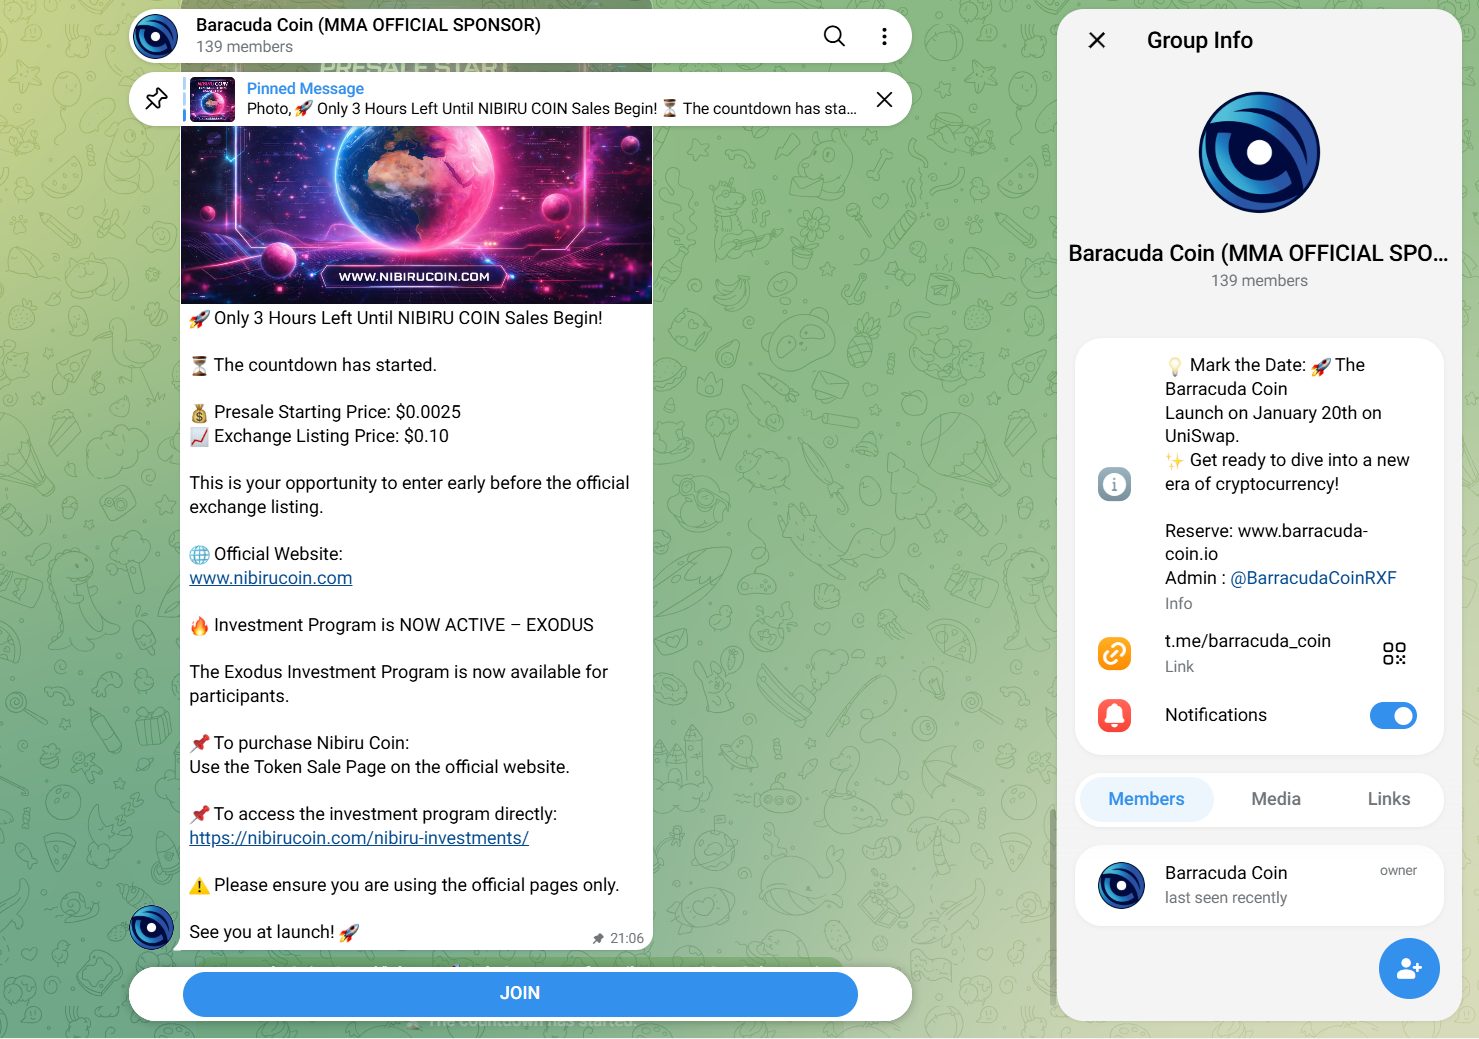Open the www.nibirucoin.com link
Viewport: 1479px width, 1039px height.
tap(271, 578)
